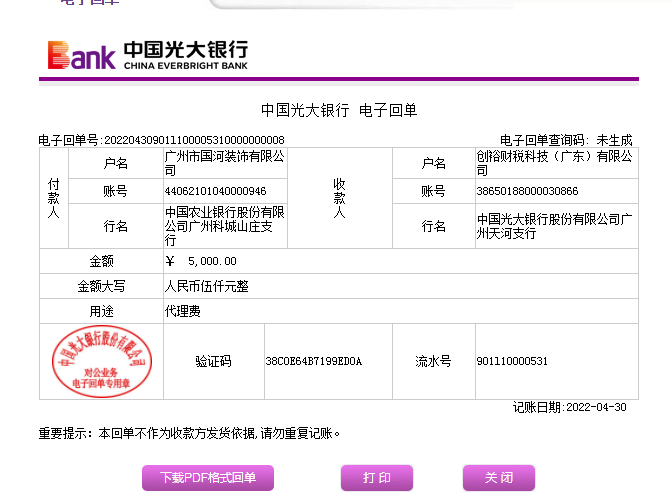Image resolution: width=671 pixels, height=503 pixels.
Task: Close the receipt via the 关闭 button
Action: pos(499,477)
